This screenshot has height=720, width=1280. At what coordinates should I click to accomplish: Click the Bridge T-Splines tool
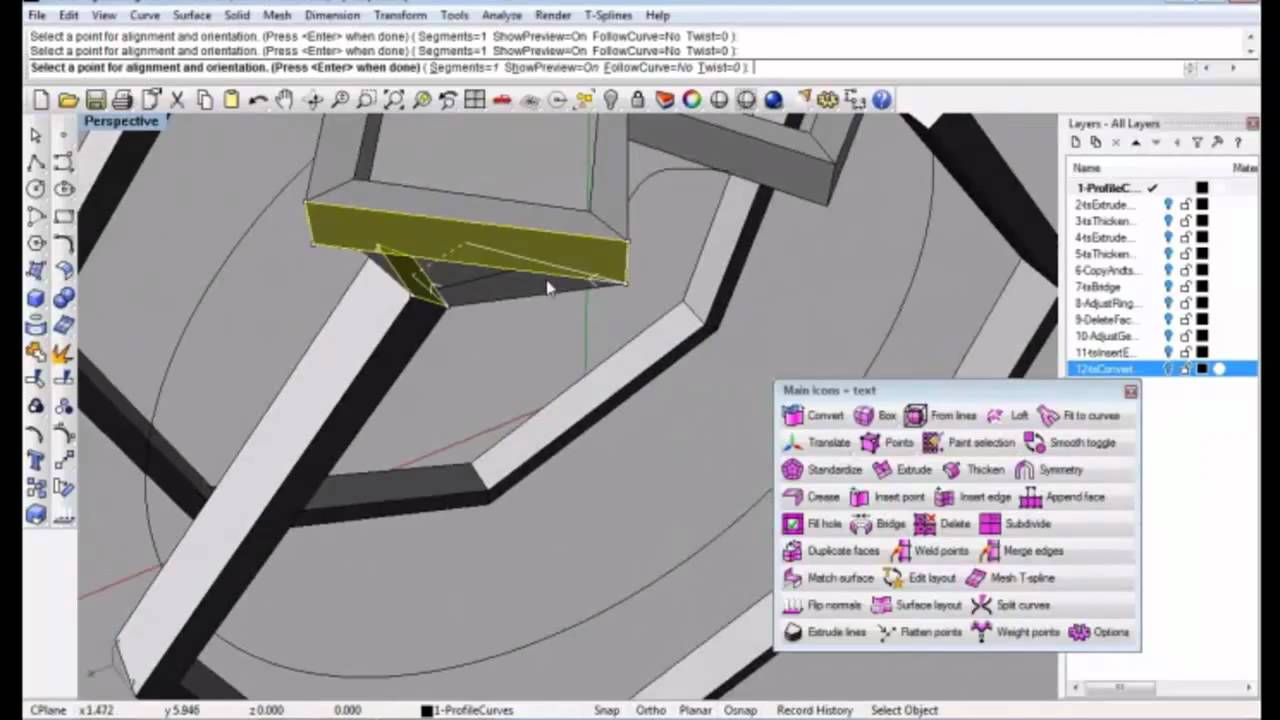coord(877,524)
